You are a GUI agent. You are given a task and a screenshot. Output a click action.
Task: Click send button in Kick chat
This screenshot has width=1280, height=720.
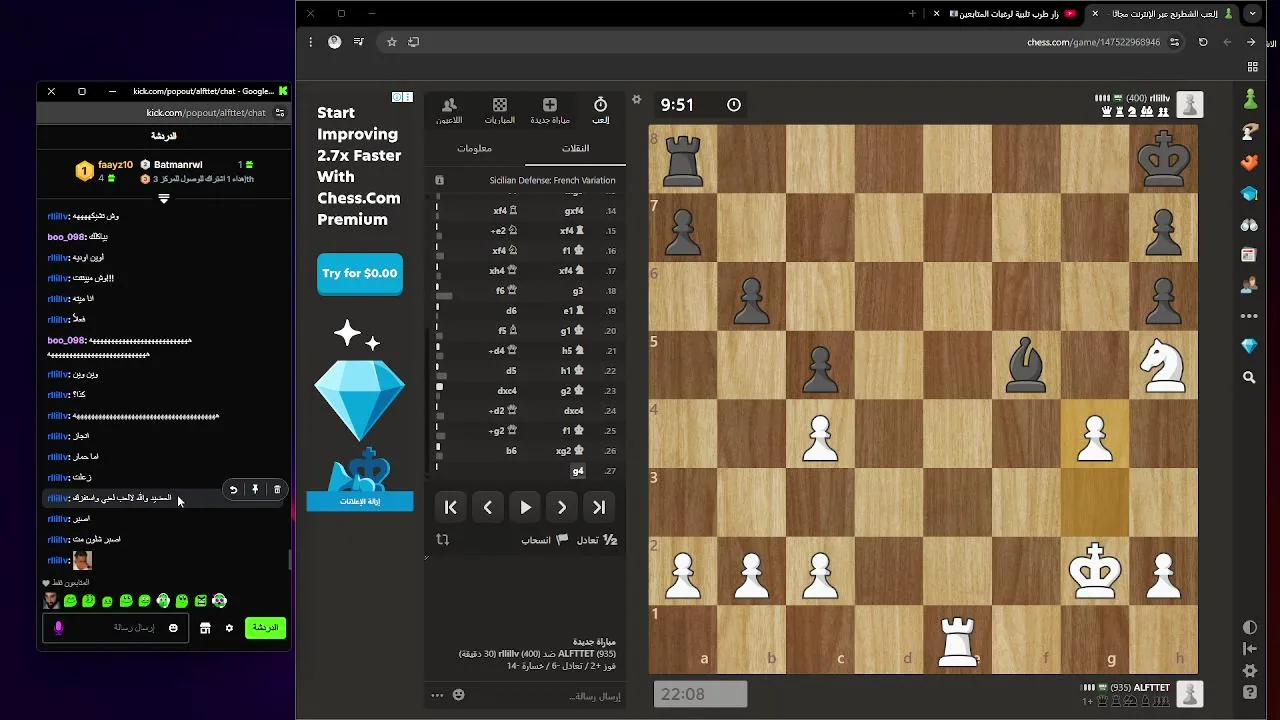pos(265,627)
